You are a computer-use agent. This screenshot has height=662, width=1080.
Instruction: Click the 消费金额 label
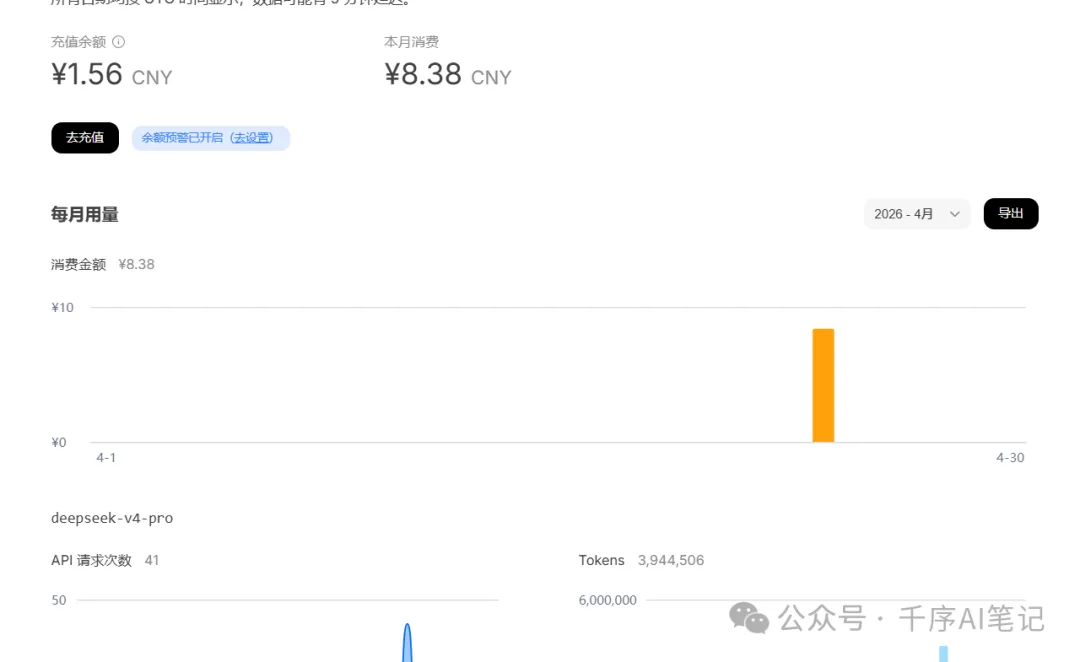pos(79,265)
